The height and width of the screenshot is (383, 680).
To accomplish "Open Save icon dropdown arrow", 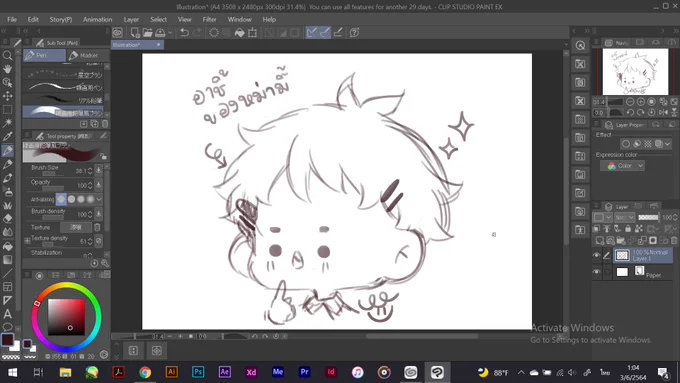I will 170,33.
